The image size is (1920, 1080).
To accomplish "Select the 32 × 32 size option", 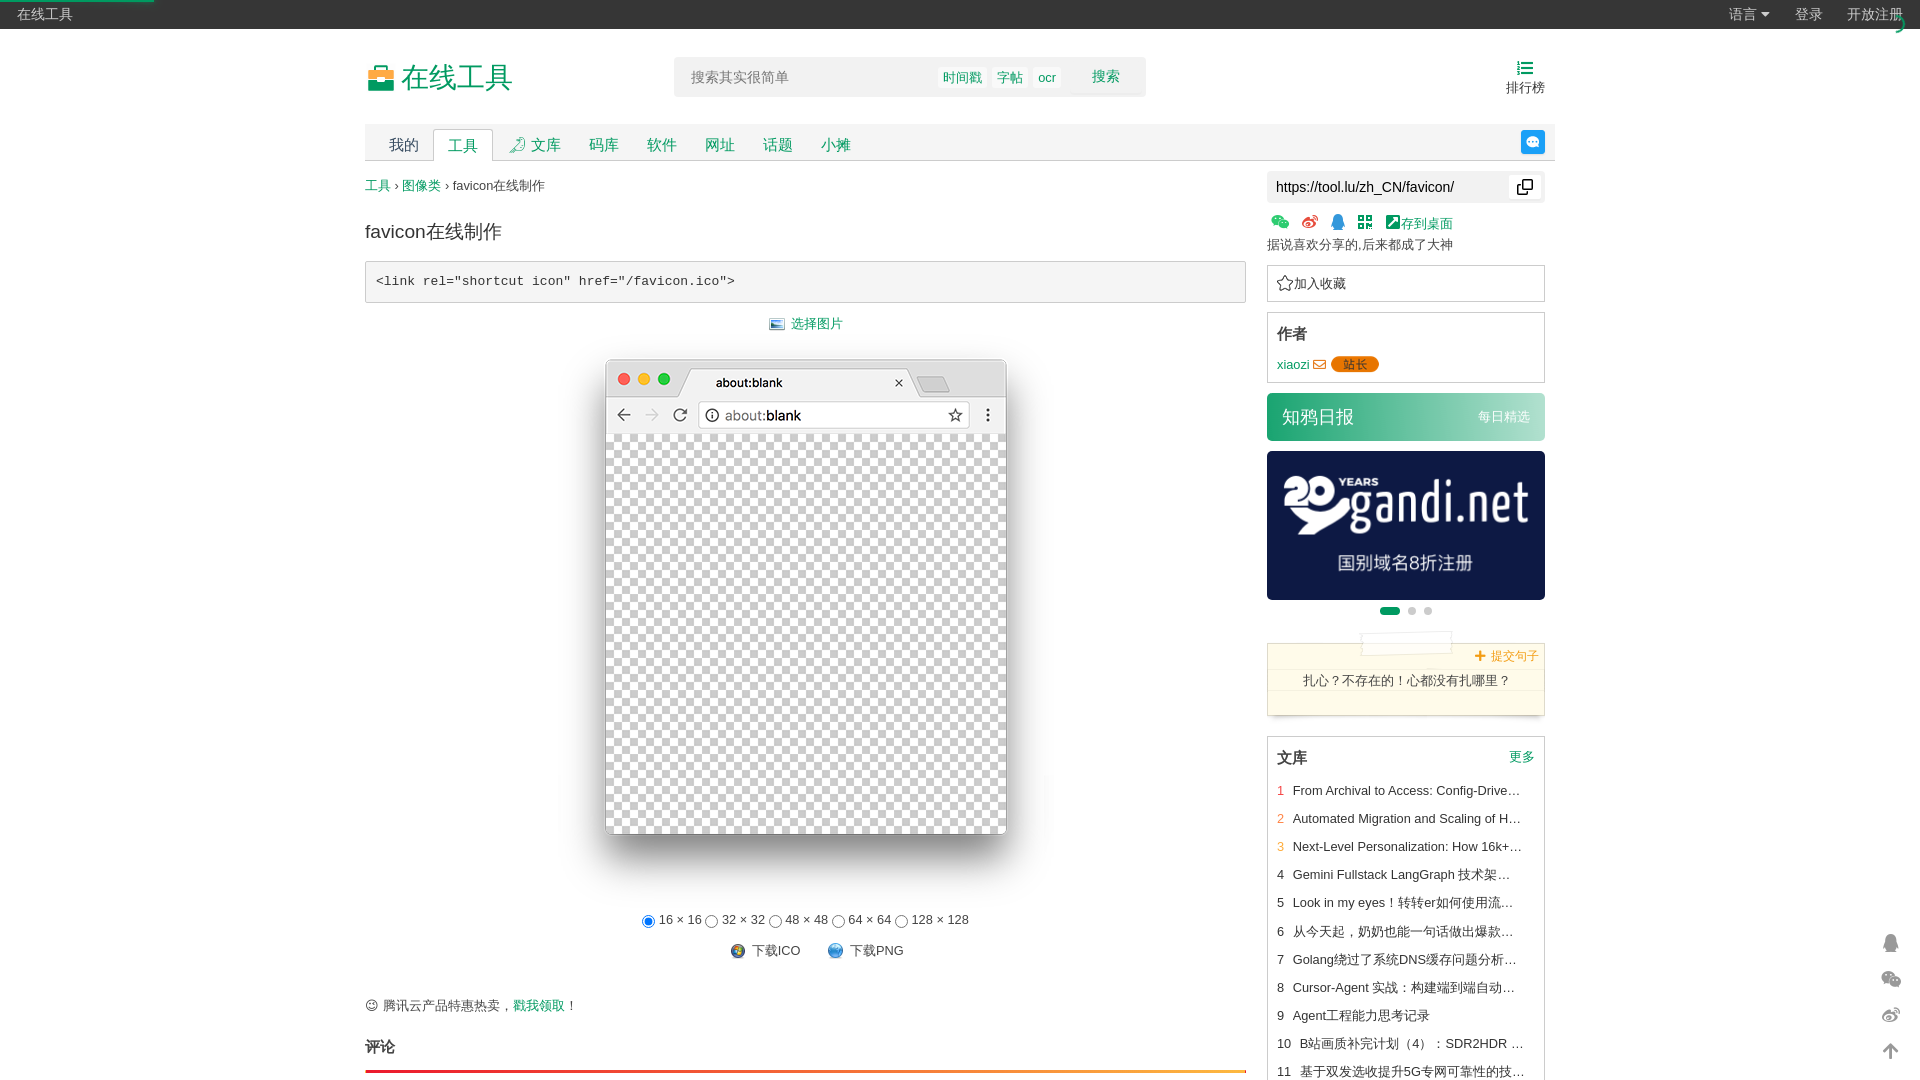I will (x=712, y=921).
